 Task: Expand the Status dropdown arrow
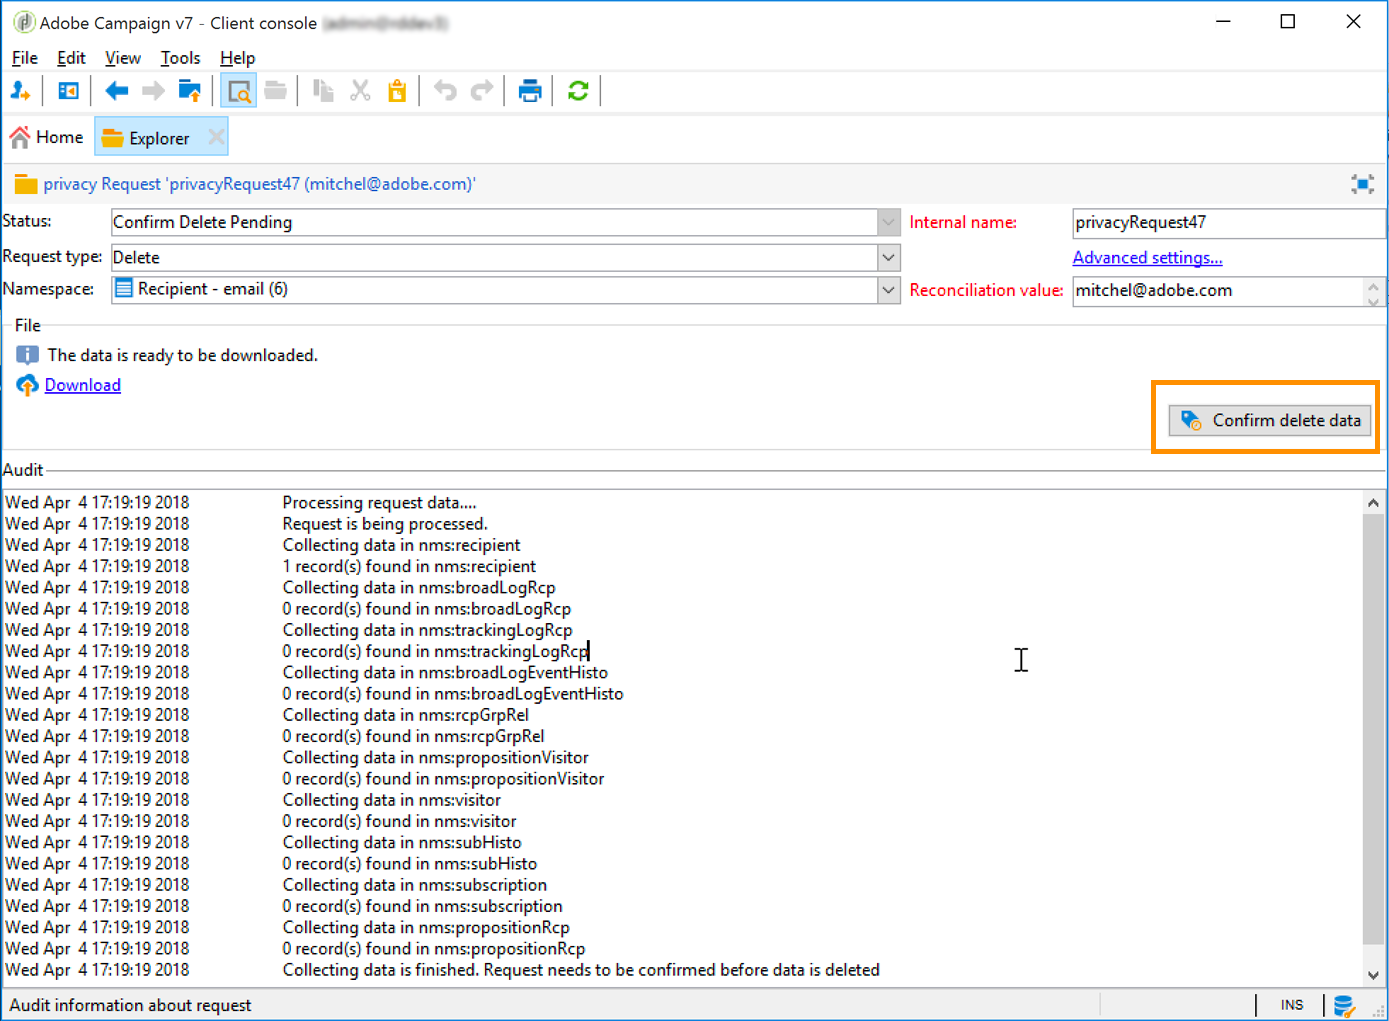[889, 222]
